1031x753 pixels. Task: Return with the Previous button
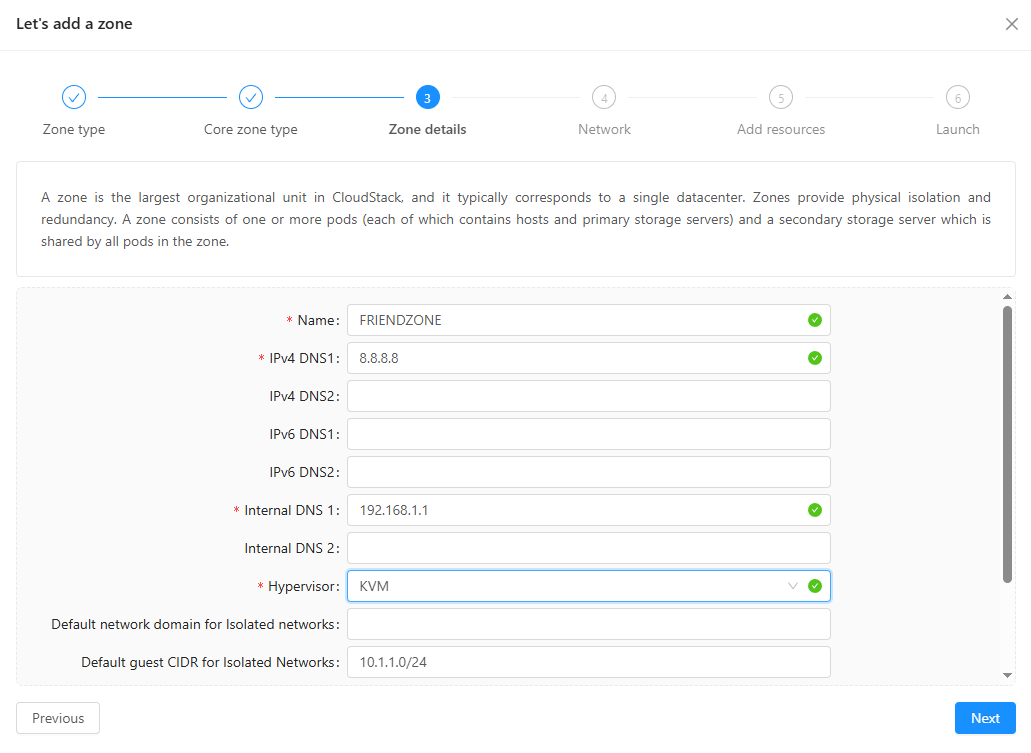pos(58,718)
